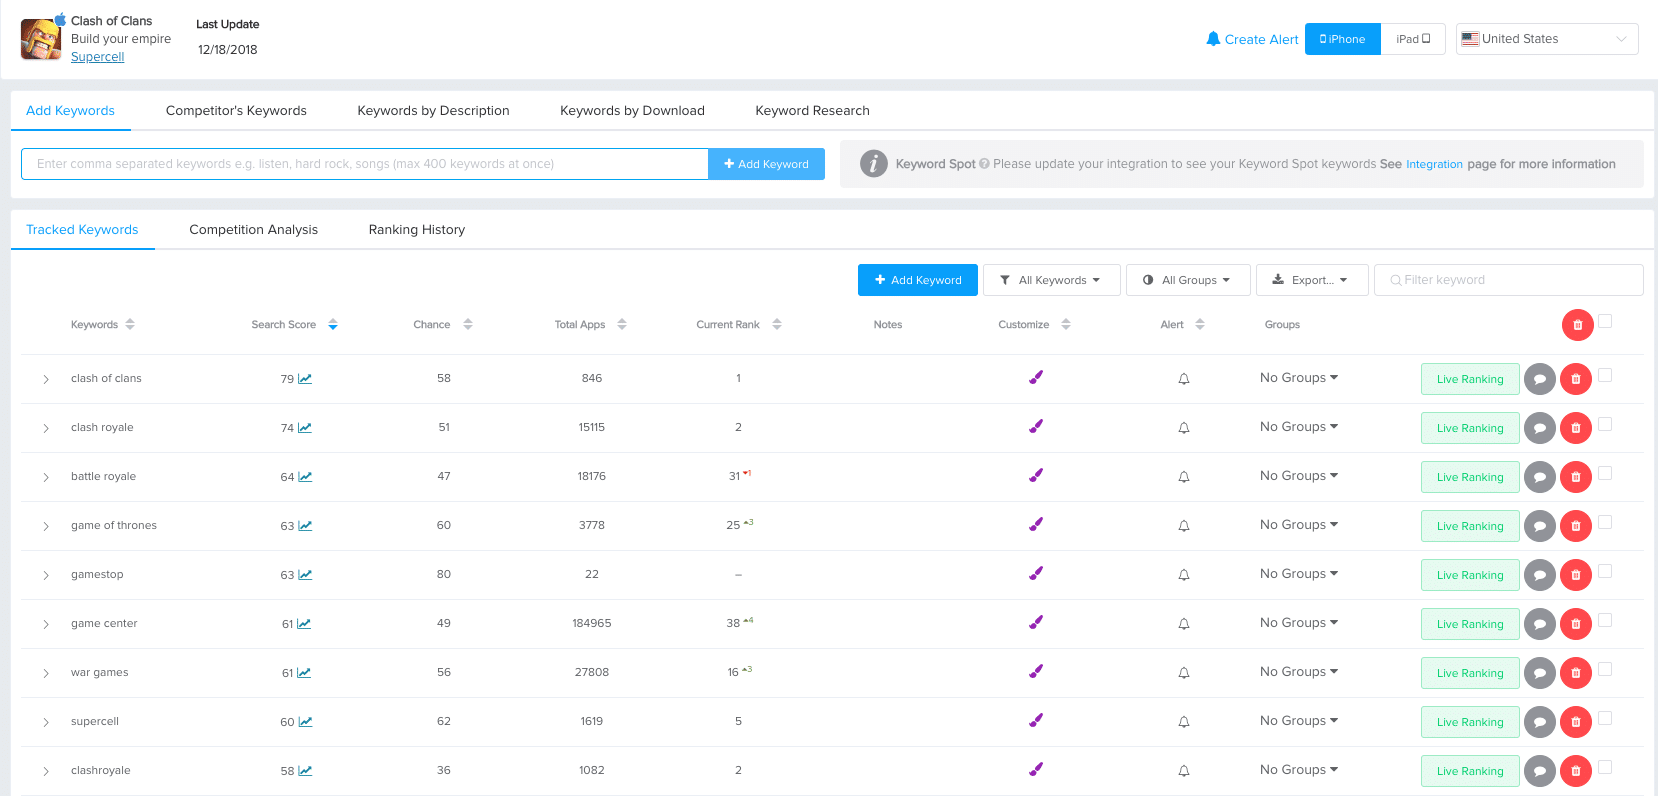Select the Add Keywords tab

[70, 111]
